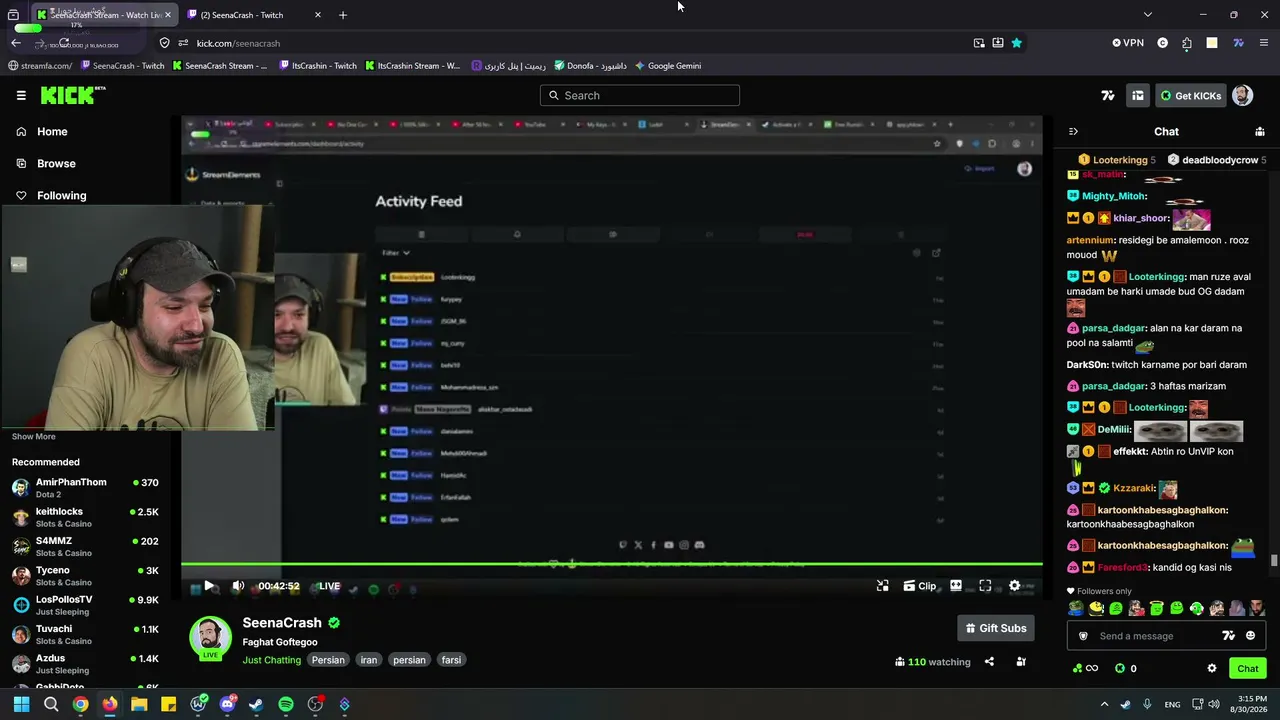Seek on the green video progress bar
The image size is (1280, 720).
click(x=612, y=565)
